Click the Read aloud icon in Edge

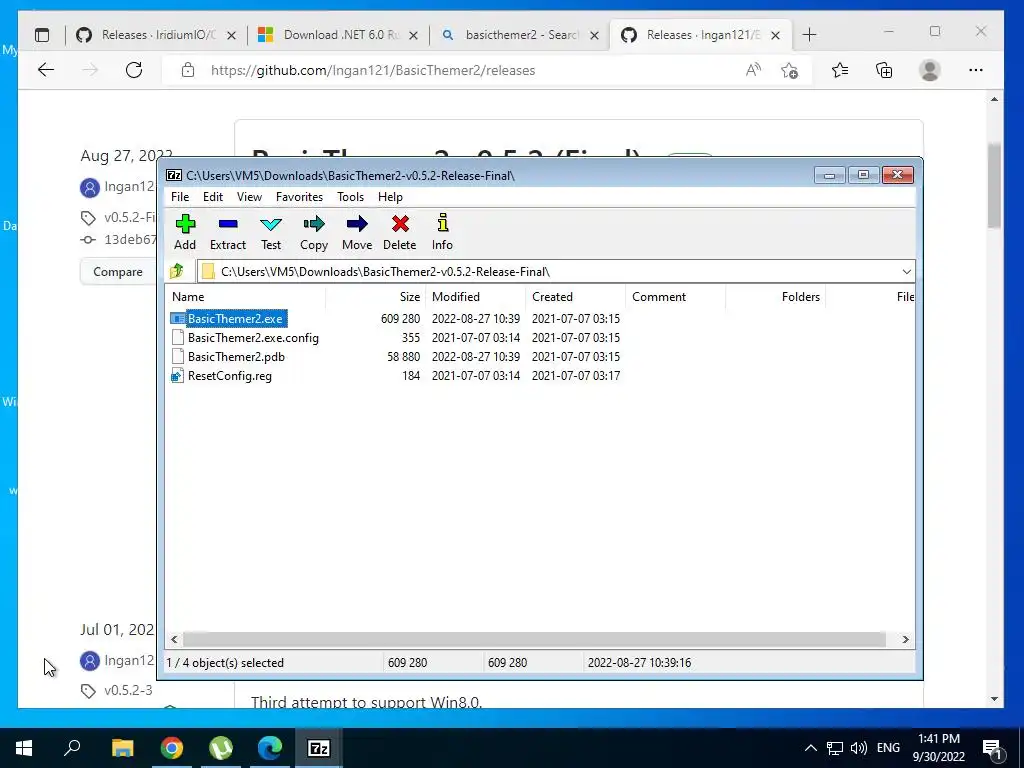[x=753, y=70]
